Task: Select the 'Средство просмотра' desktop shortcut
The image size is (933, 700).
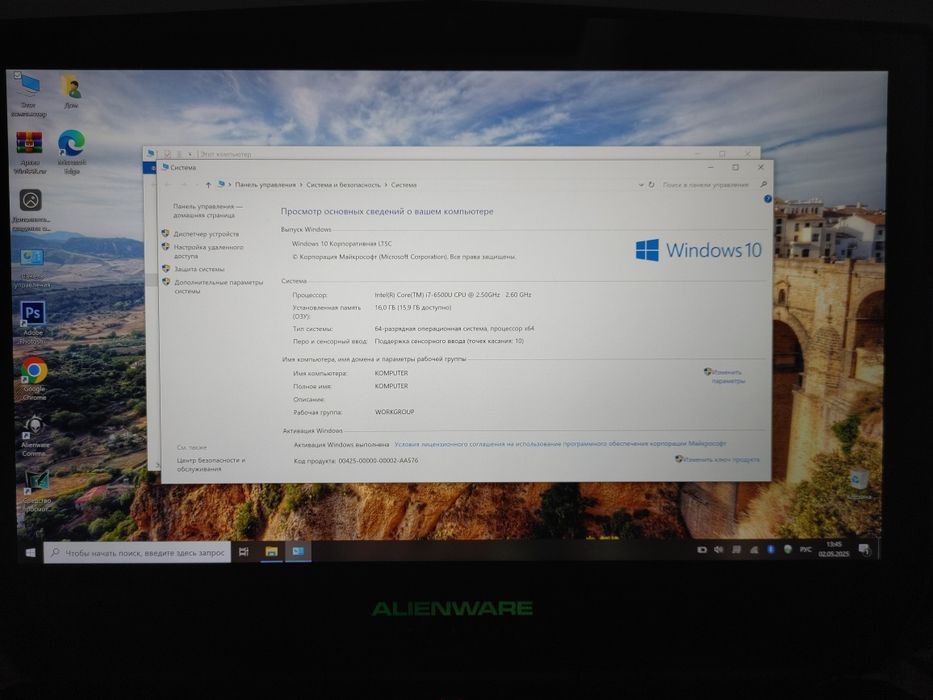Action: [37, 490]
